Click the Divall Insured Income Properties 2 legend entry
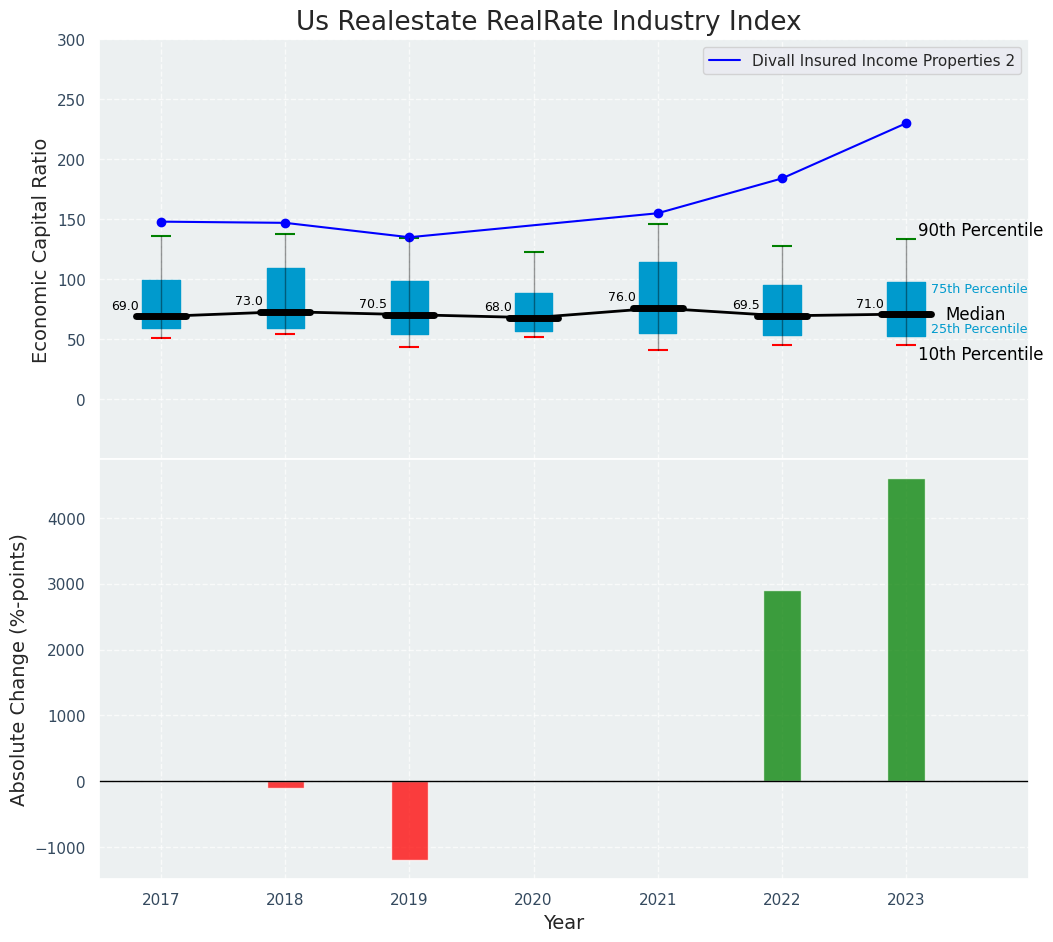Screen dimensions: 1053x942 point(862,61)
